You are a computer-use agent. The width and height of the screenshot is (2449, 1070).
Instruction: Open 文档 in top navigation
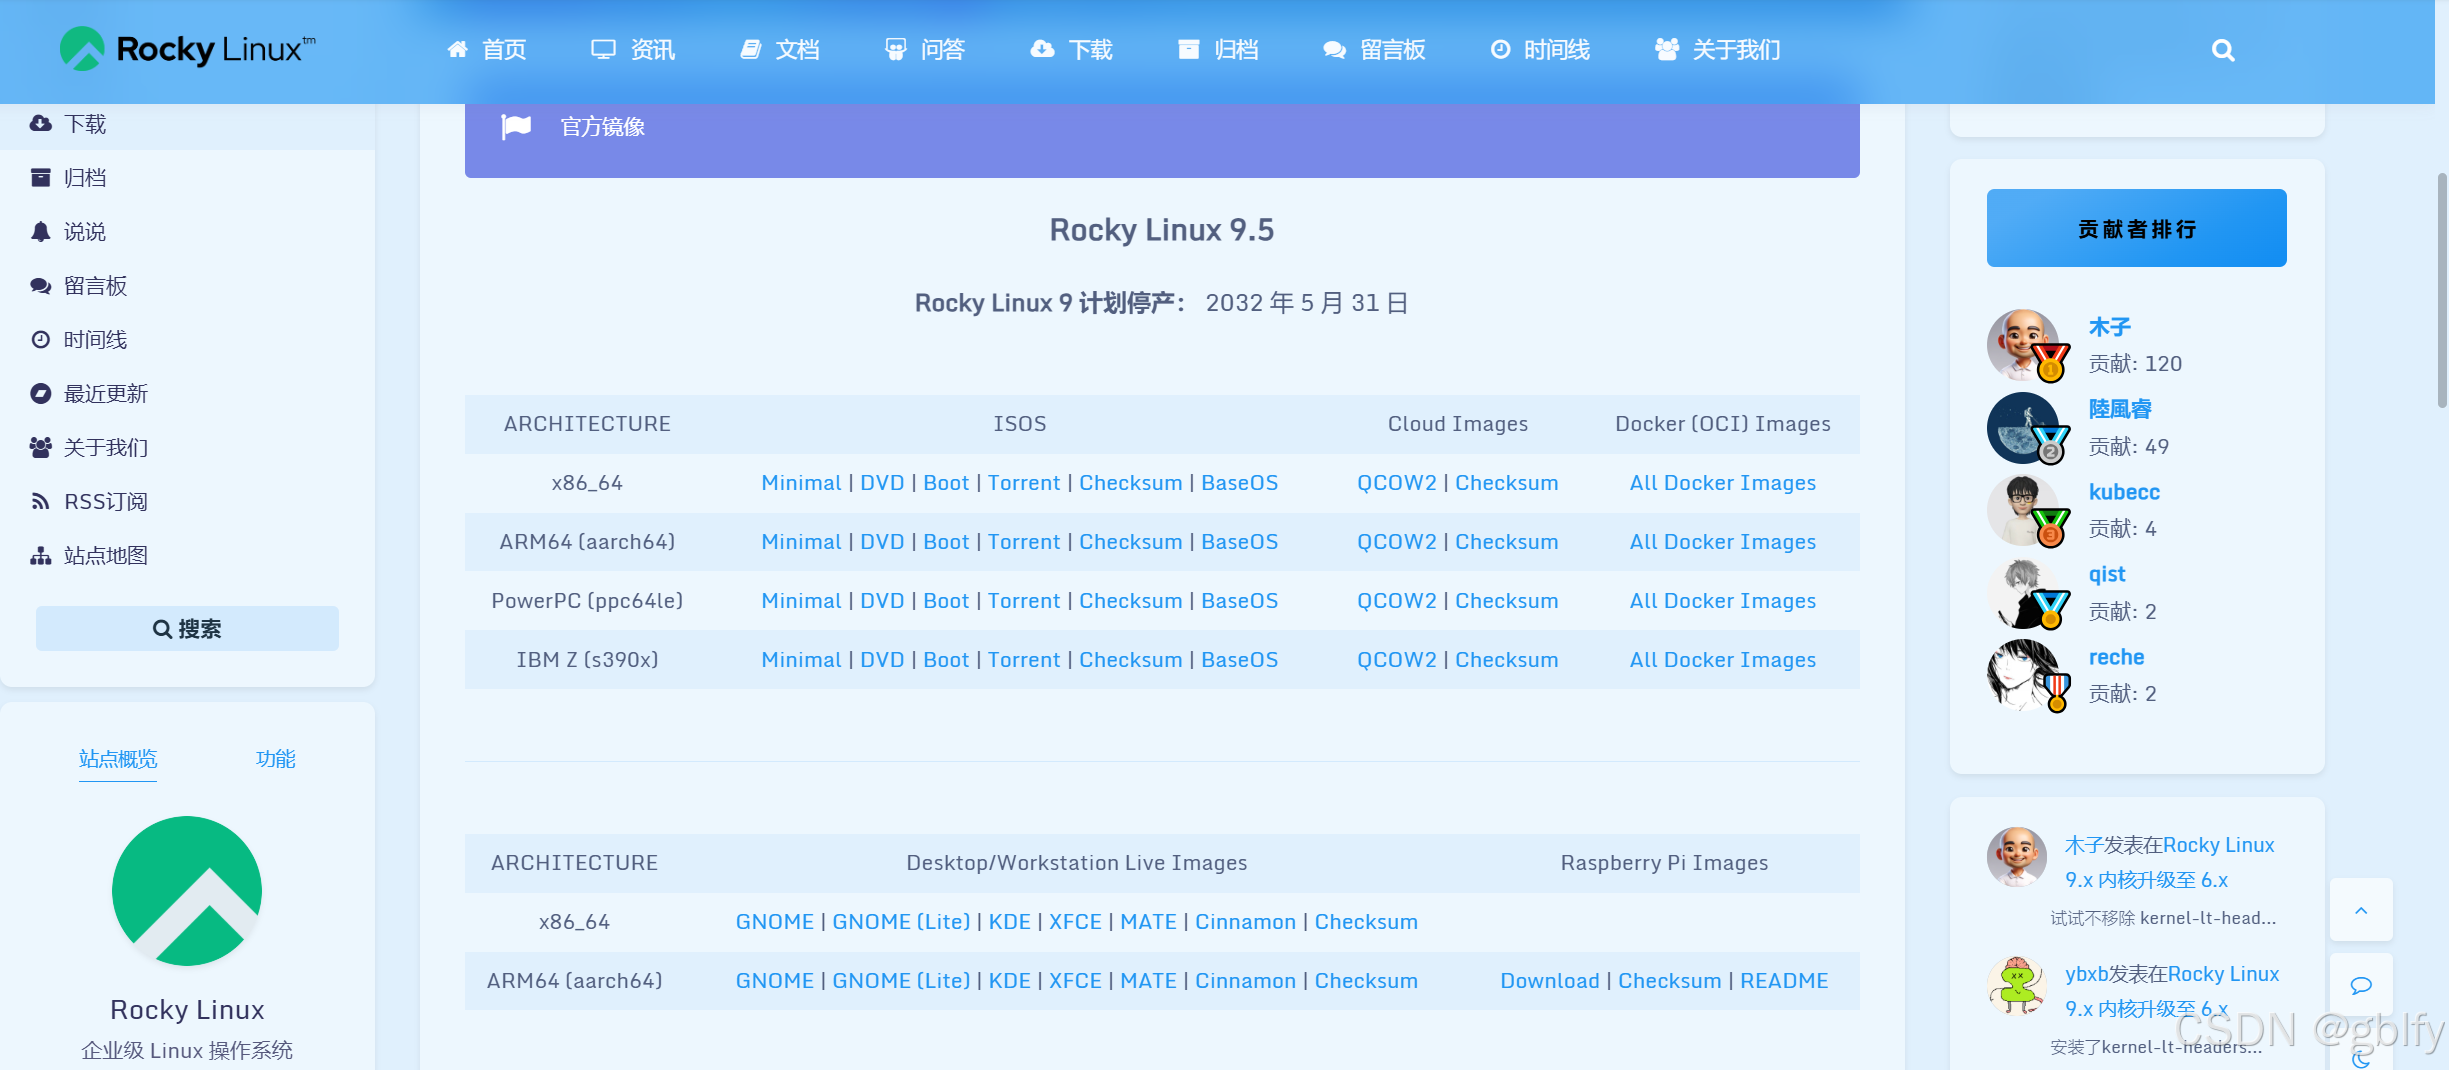pos(780,50)
